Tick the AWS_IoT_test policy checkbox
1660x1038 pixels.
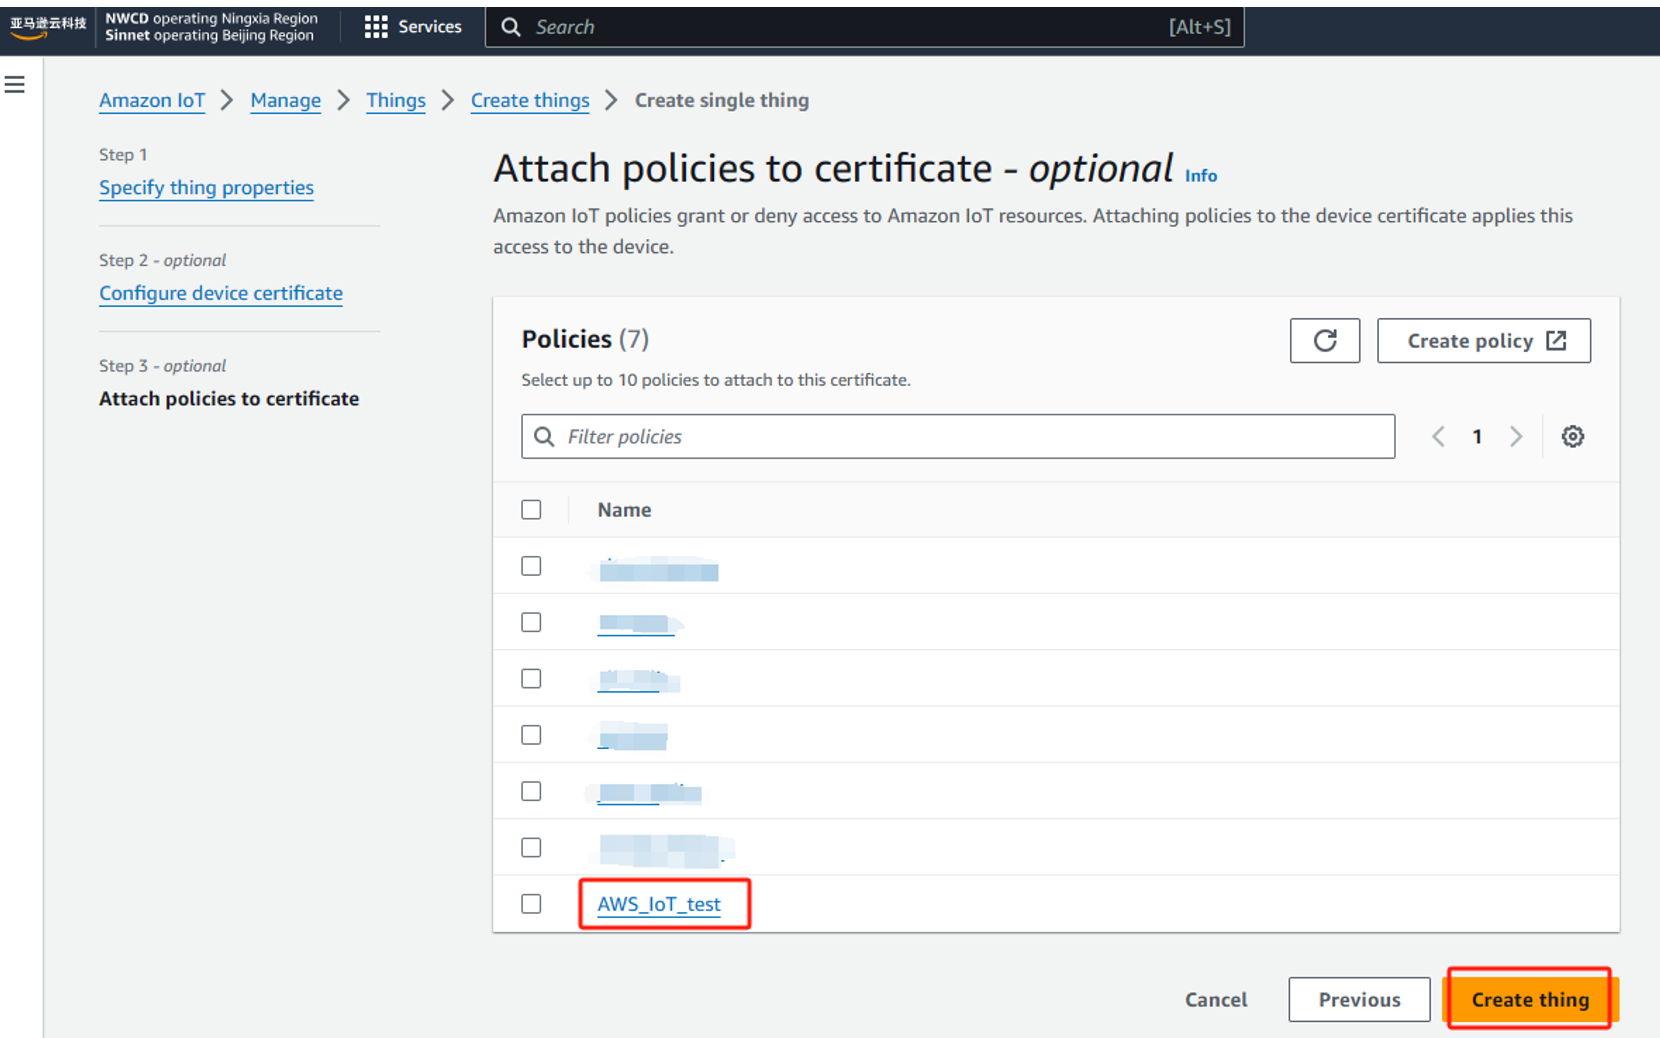(x=531, y=904)
